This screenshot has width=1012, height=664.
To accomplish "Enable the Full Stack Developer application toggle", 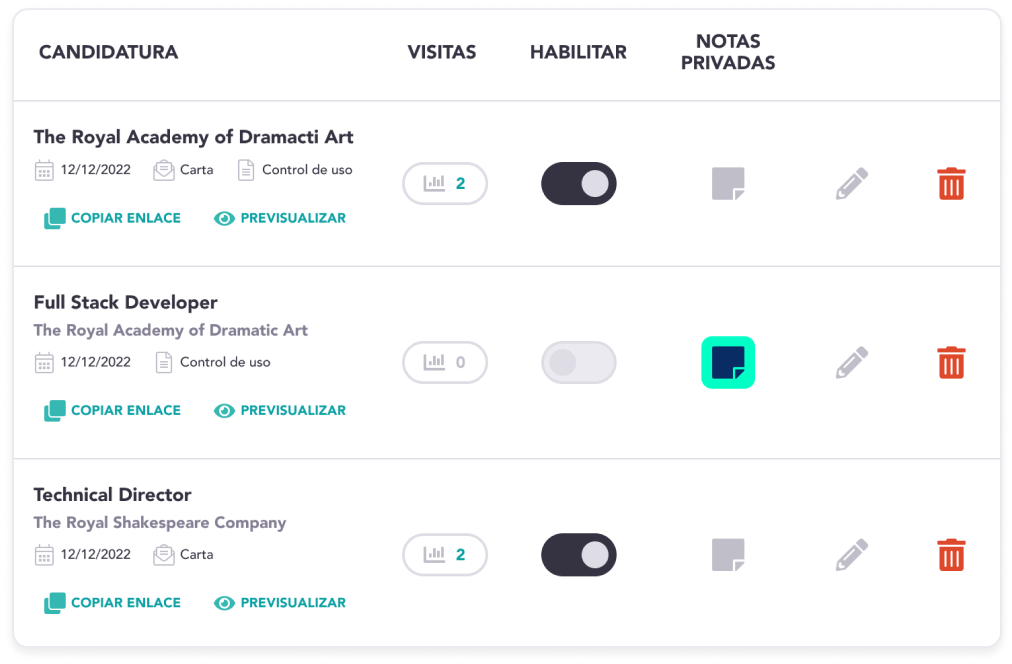I will [x=579, y=363].
